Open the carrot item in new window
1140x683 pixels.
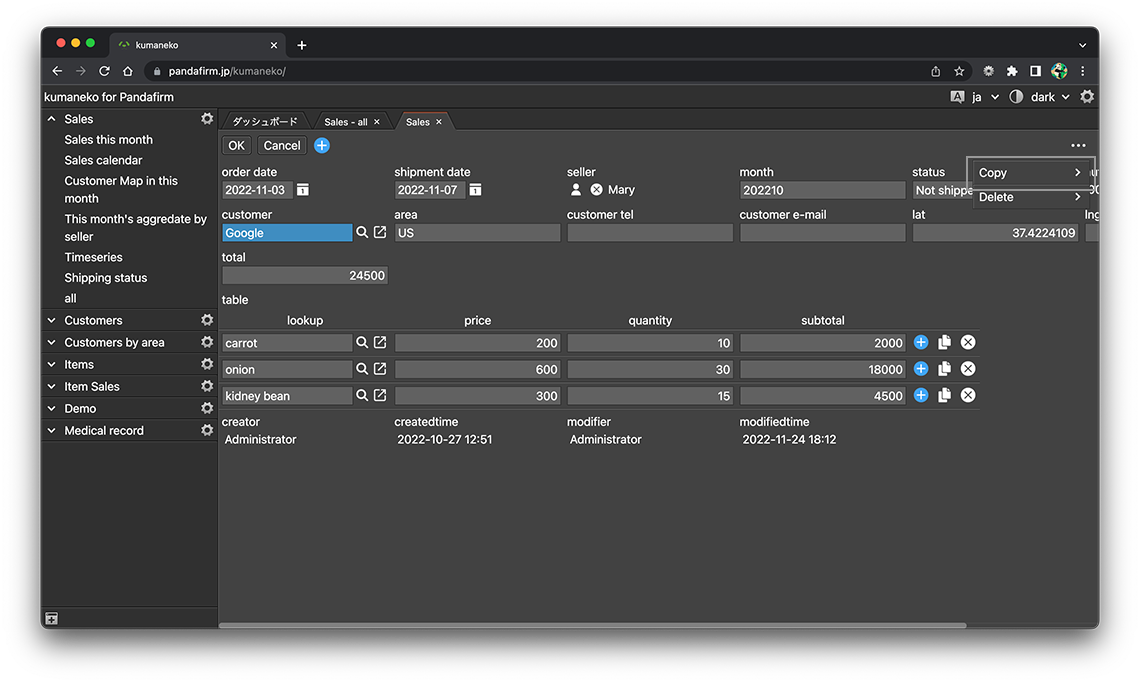[380, 343]
